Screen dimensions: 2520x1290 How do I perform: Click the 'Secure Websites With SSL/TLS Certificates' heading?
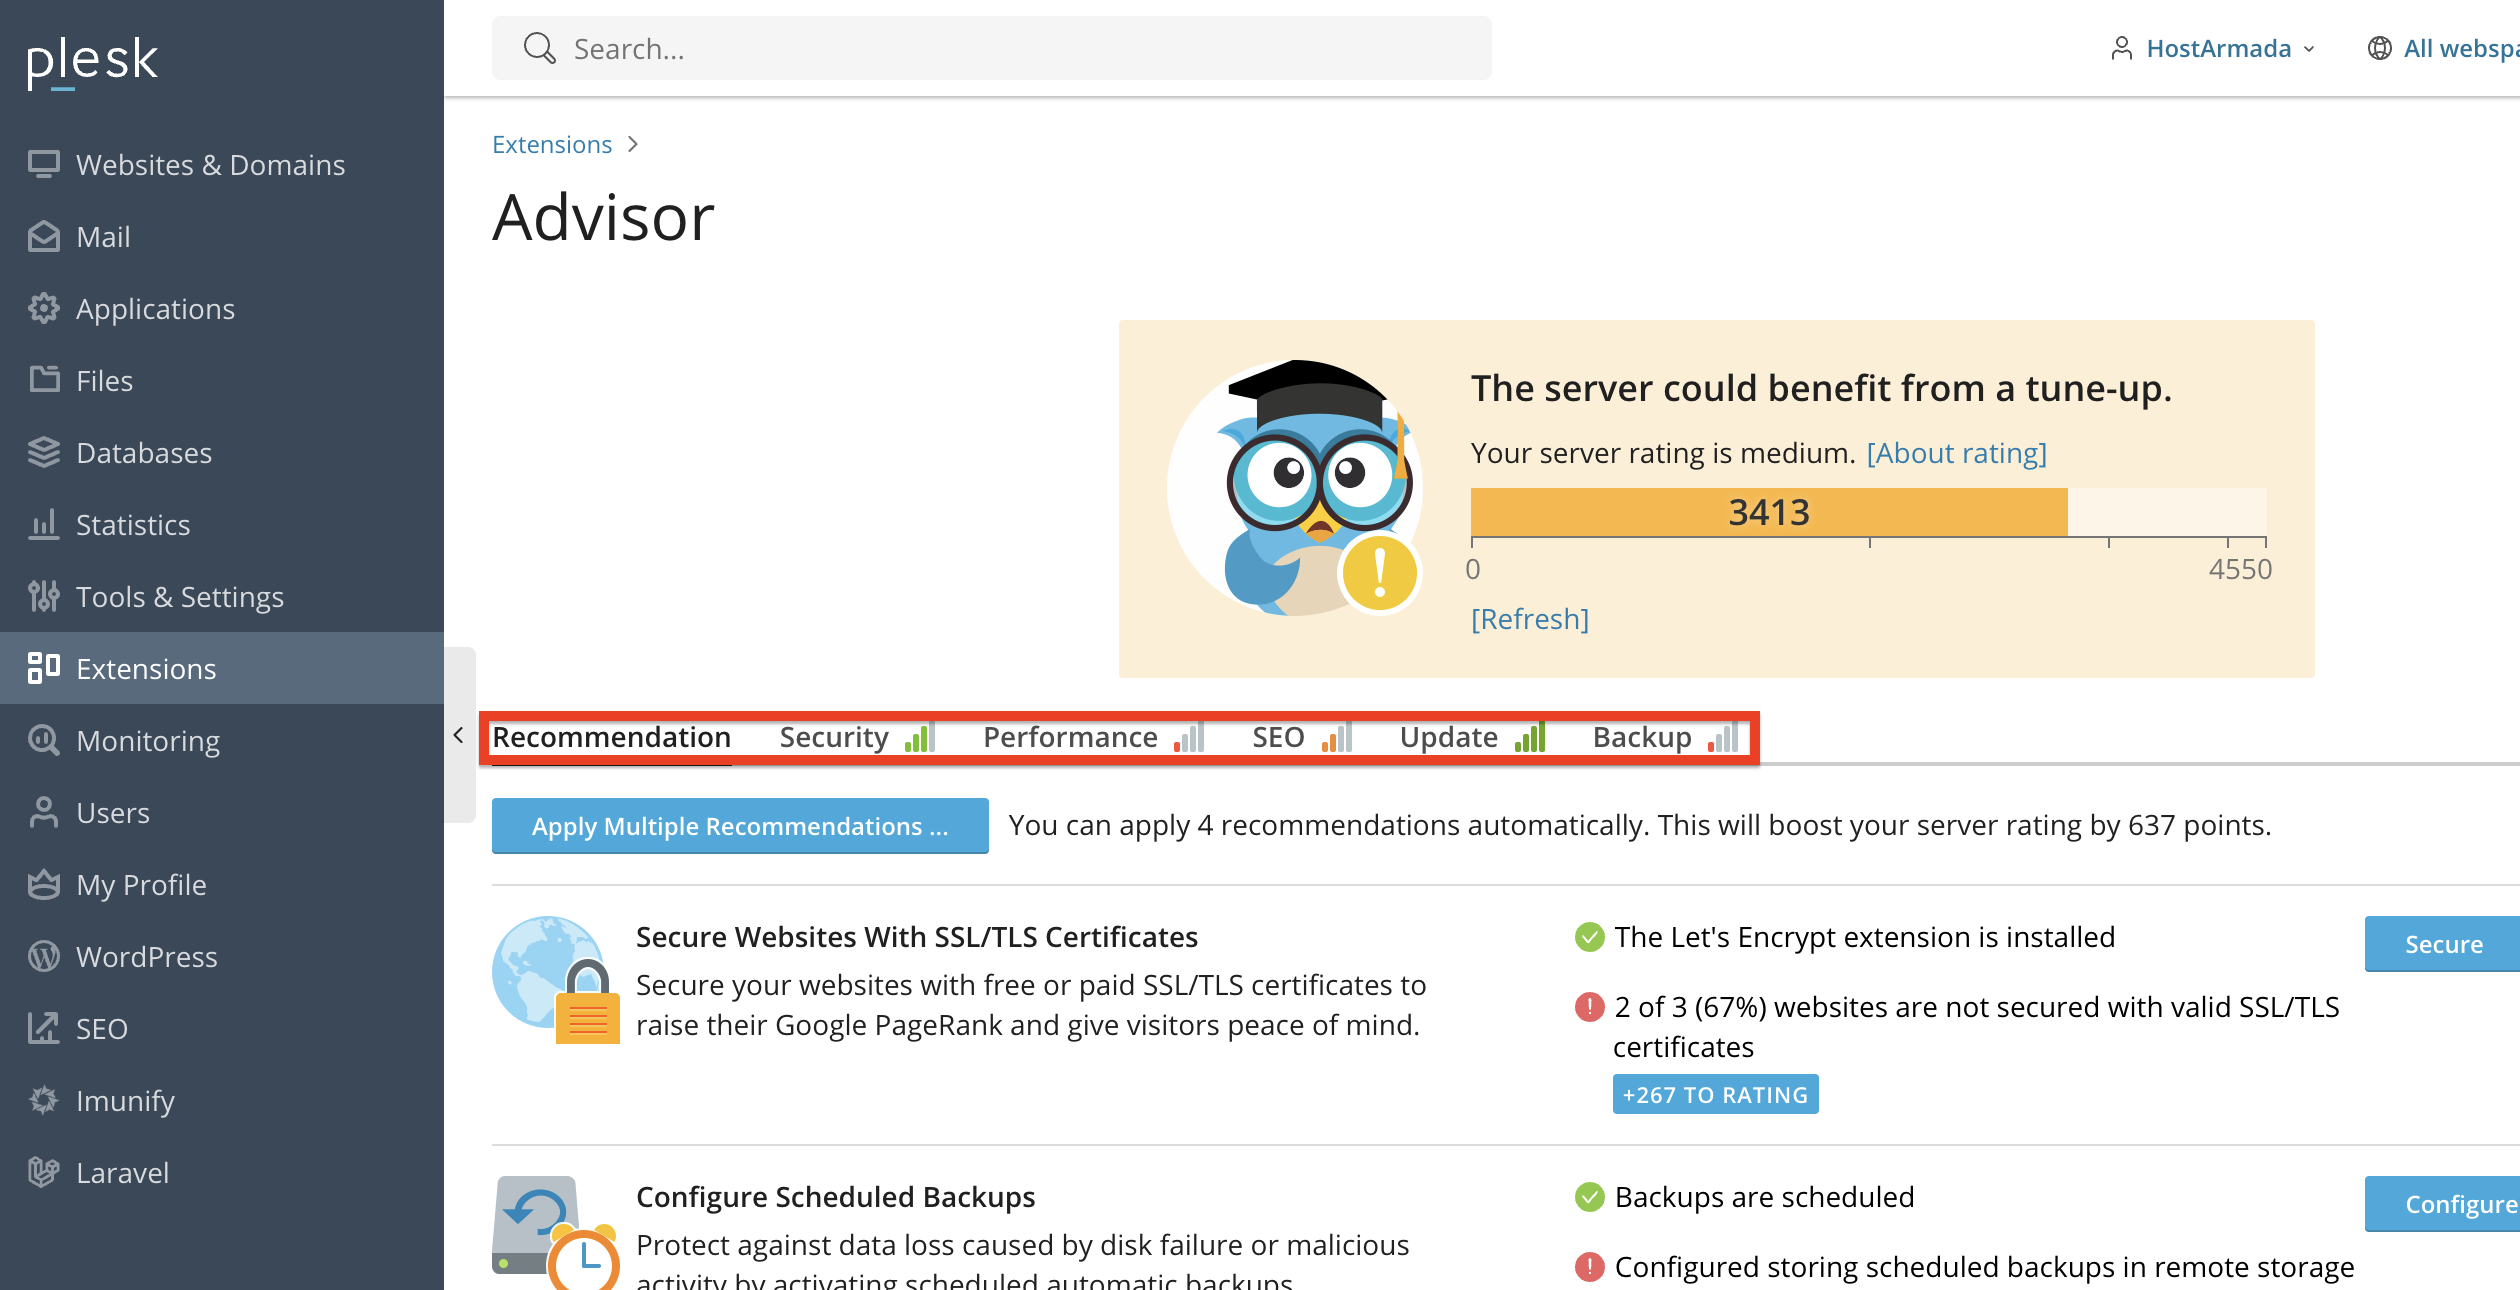point(917,937)
